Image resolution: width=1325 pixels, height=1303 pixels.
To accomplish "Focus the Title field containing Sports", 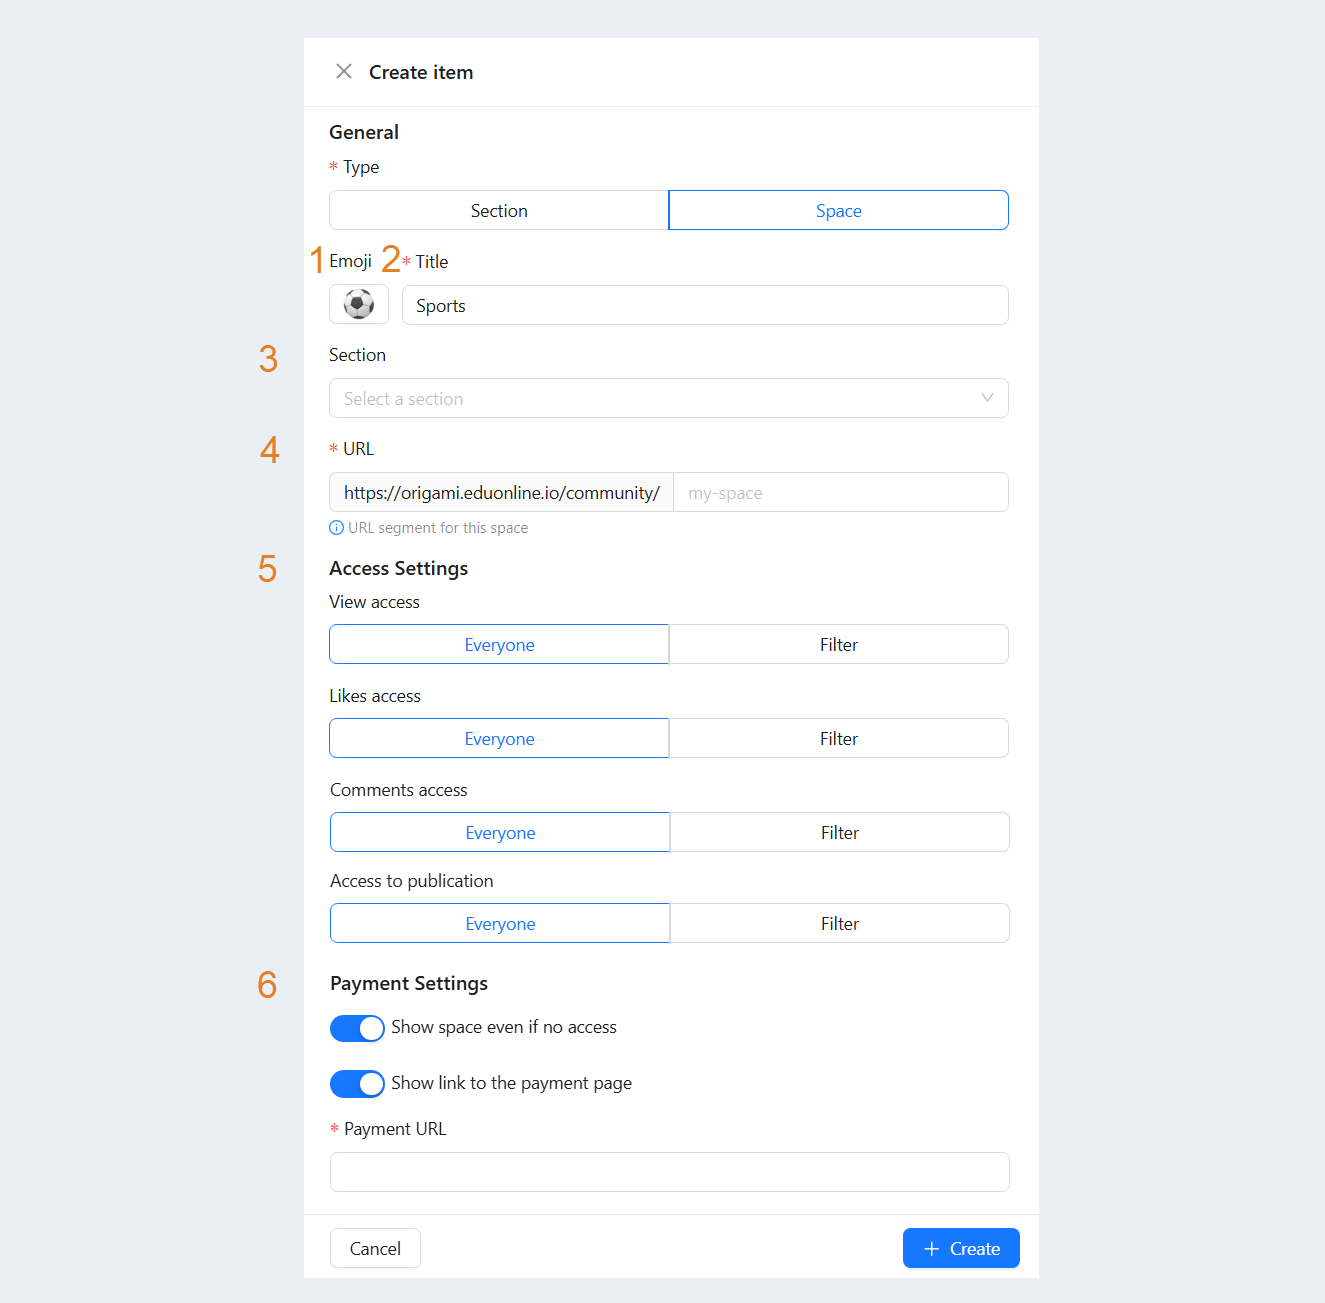I will (705, 305).
